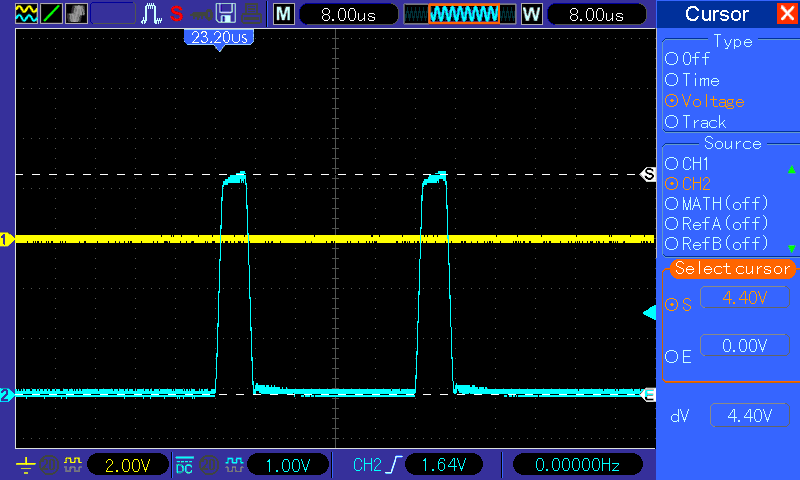Click the W window timebase icon
Viewport: 800px width, 480px height.
pyautogui.click(x=532, y=14)
